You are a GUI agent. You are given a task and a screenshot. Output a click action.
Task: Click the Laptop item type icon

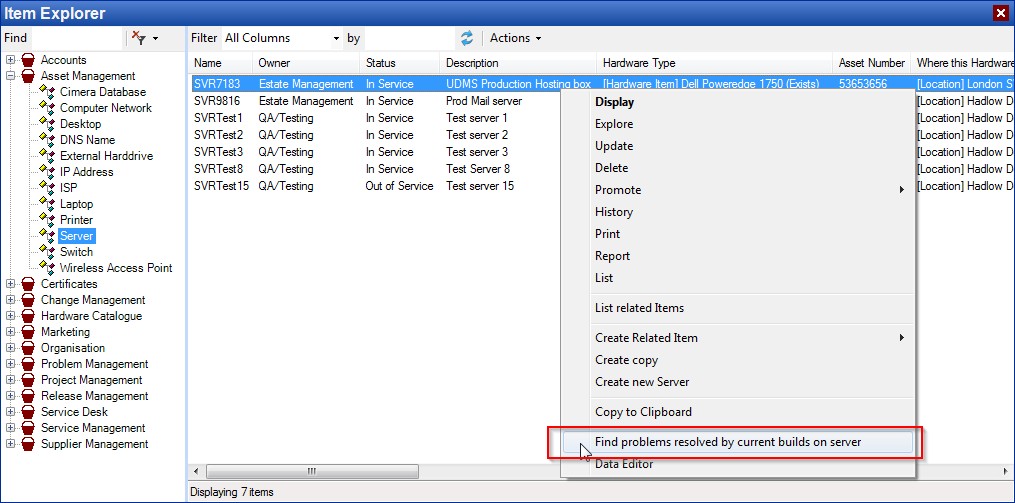click(47, 204)
